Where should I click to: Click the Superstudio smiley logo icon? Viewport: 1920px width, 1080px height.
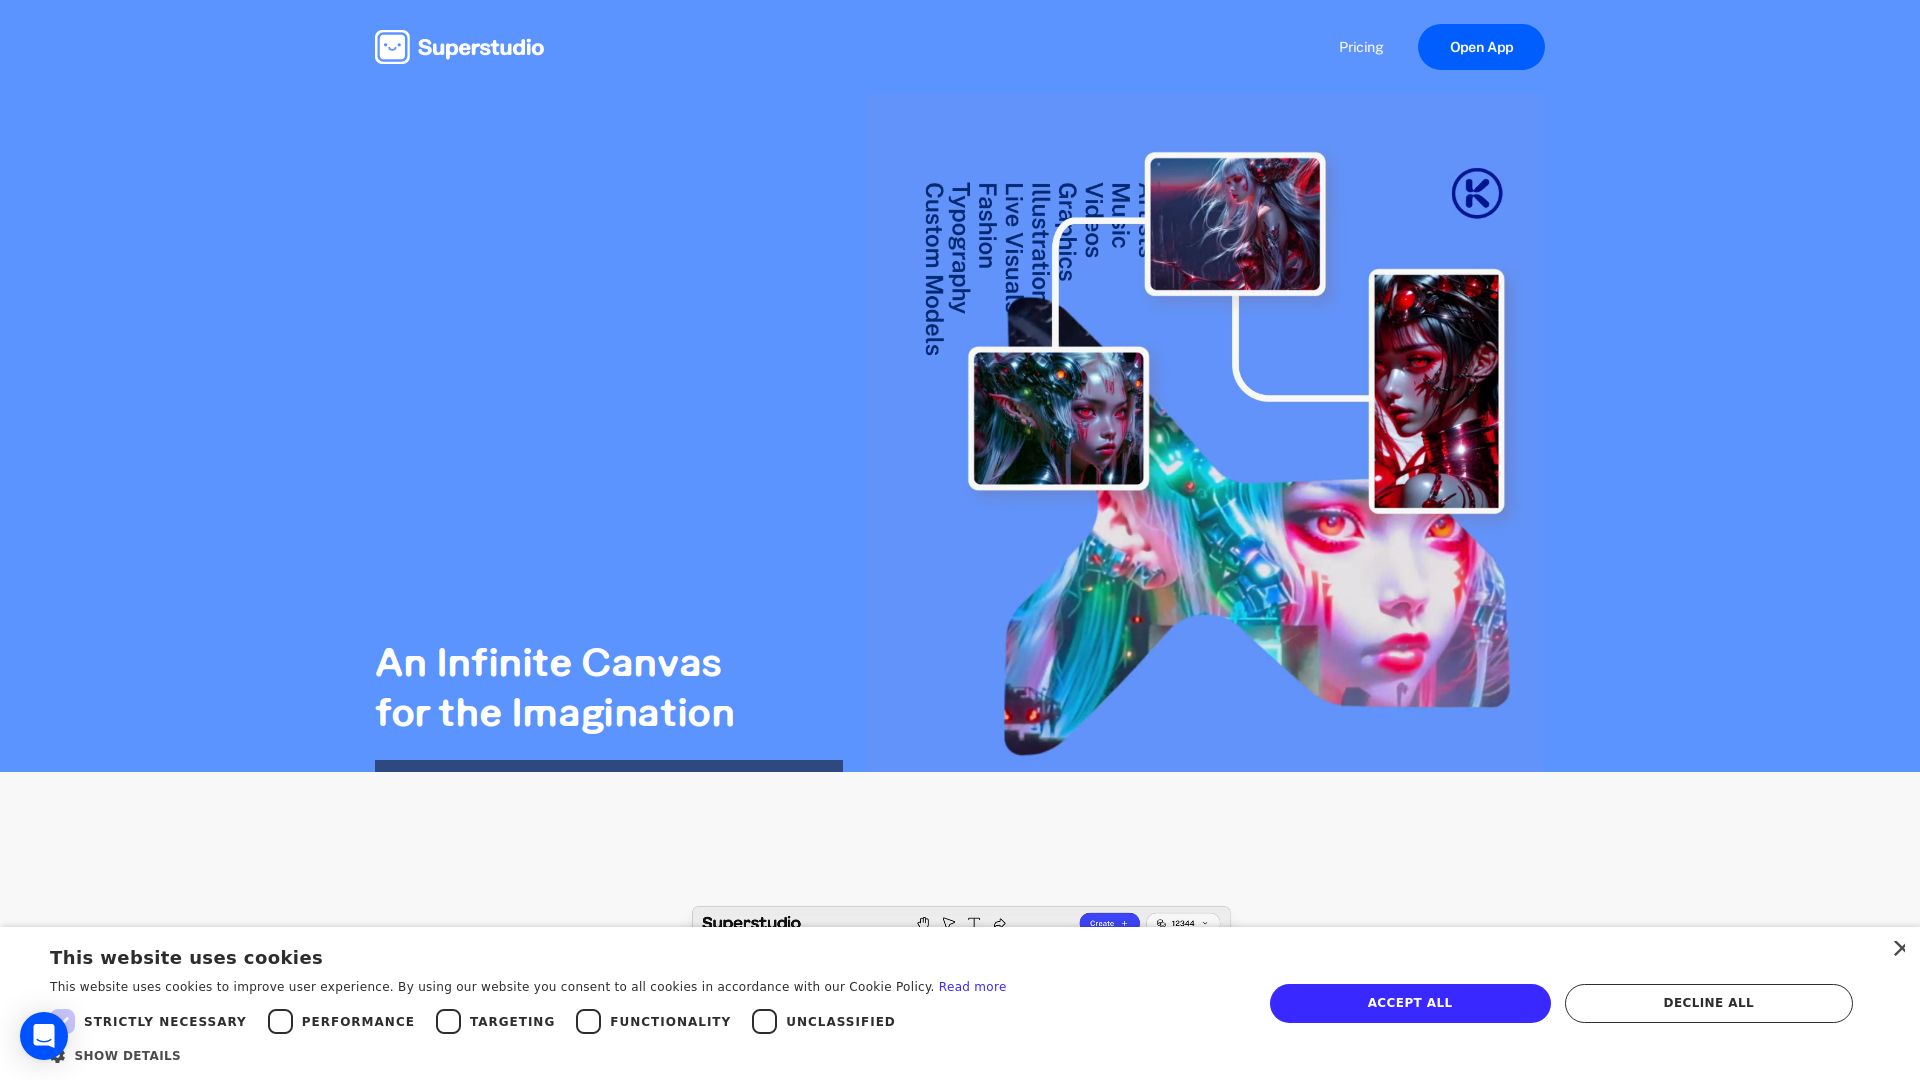392,47
